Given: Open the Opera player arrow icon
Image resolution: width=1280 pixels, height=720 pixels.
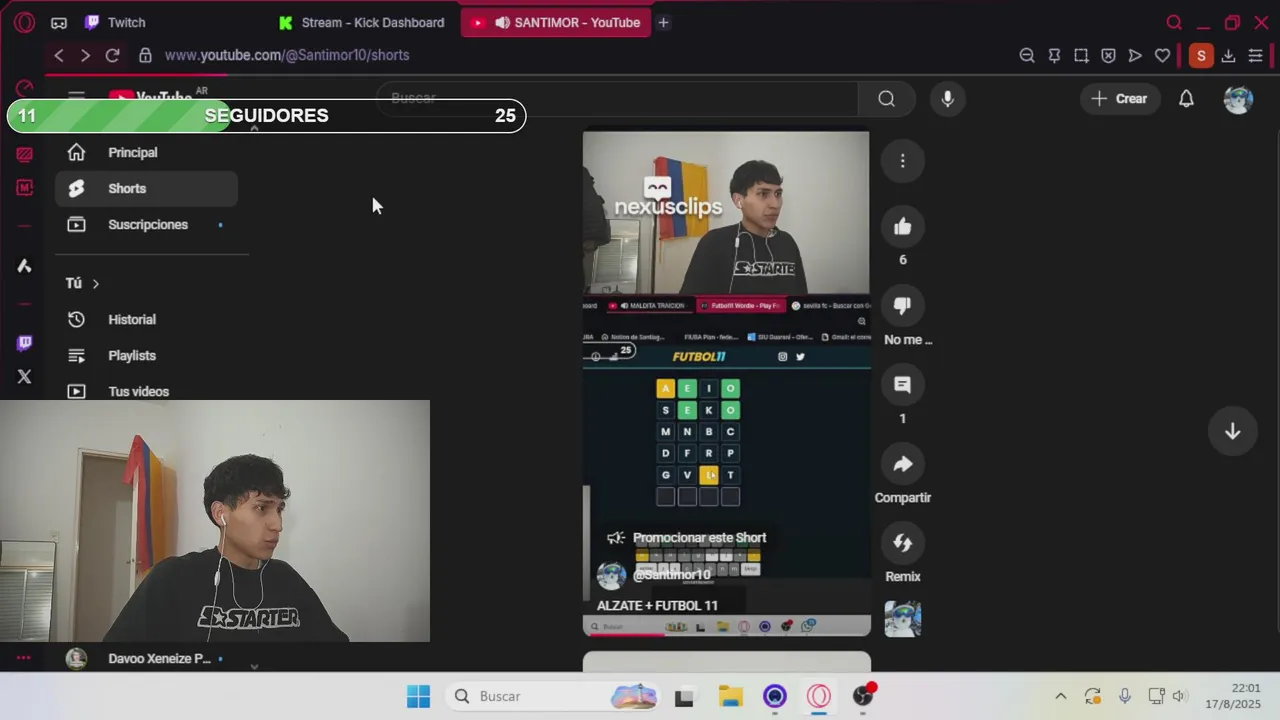Looking at the screenshot, I should (x=1135, y=55).
